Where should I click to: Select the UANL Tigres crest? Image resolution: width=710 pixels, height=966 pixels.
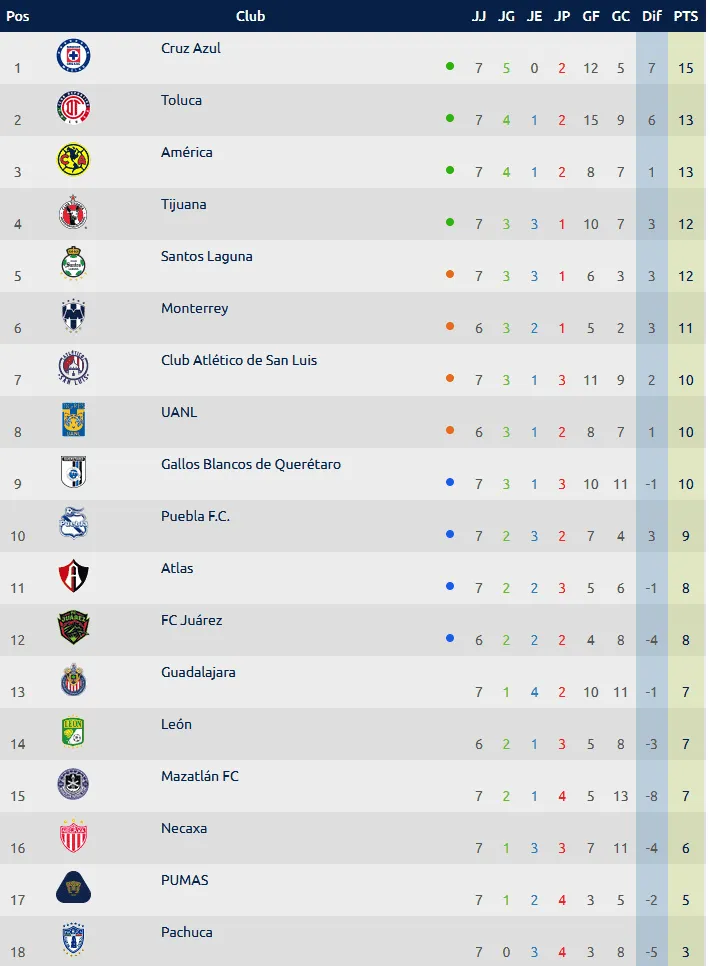coord(73,420)
